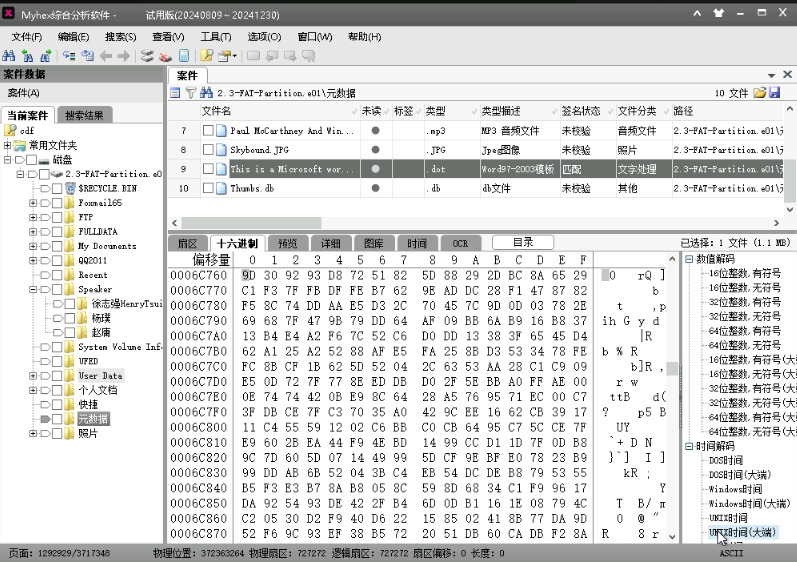Click the $RECYCLE.BIN recycle bin icon
The width and height of the screenshot is (797, 562).
coord(70,189)
